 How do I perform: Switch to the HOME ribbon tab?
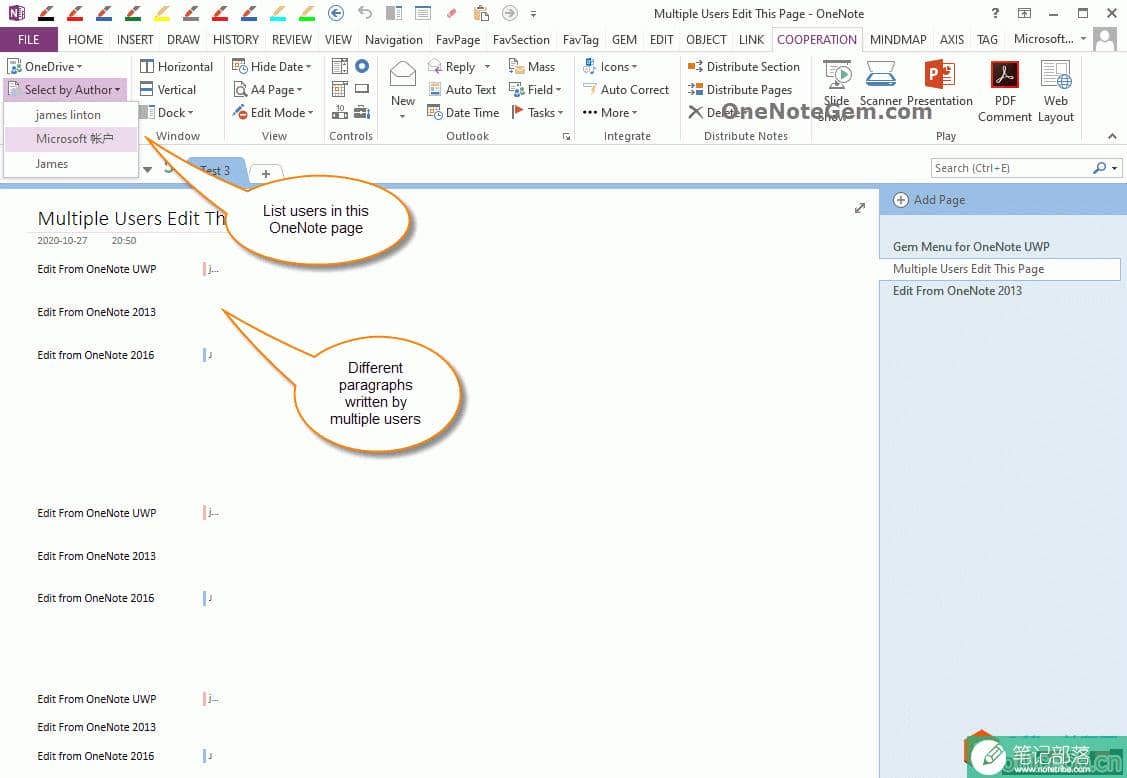(86, 40)
